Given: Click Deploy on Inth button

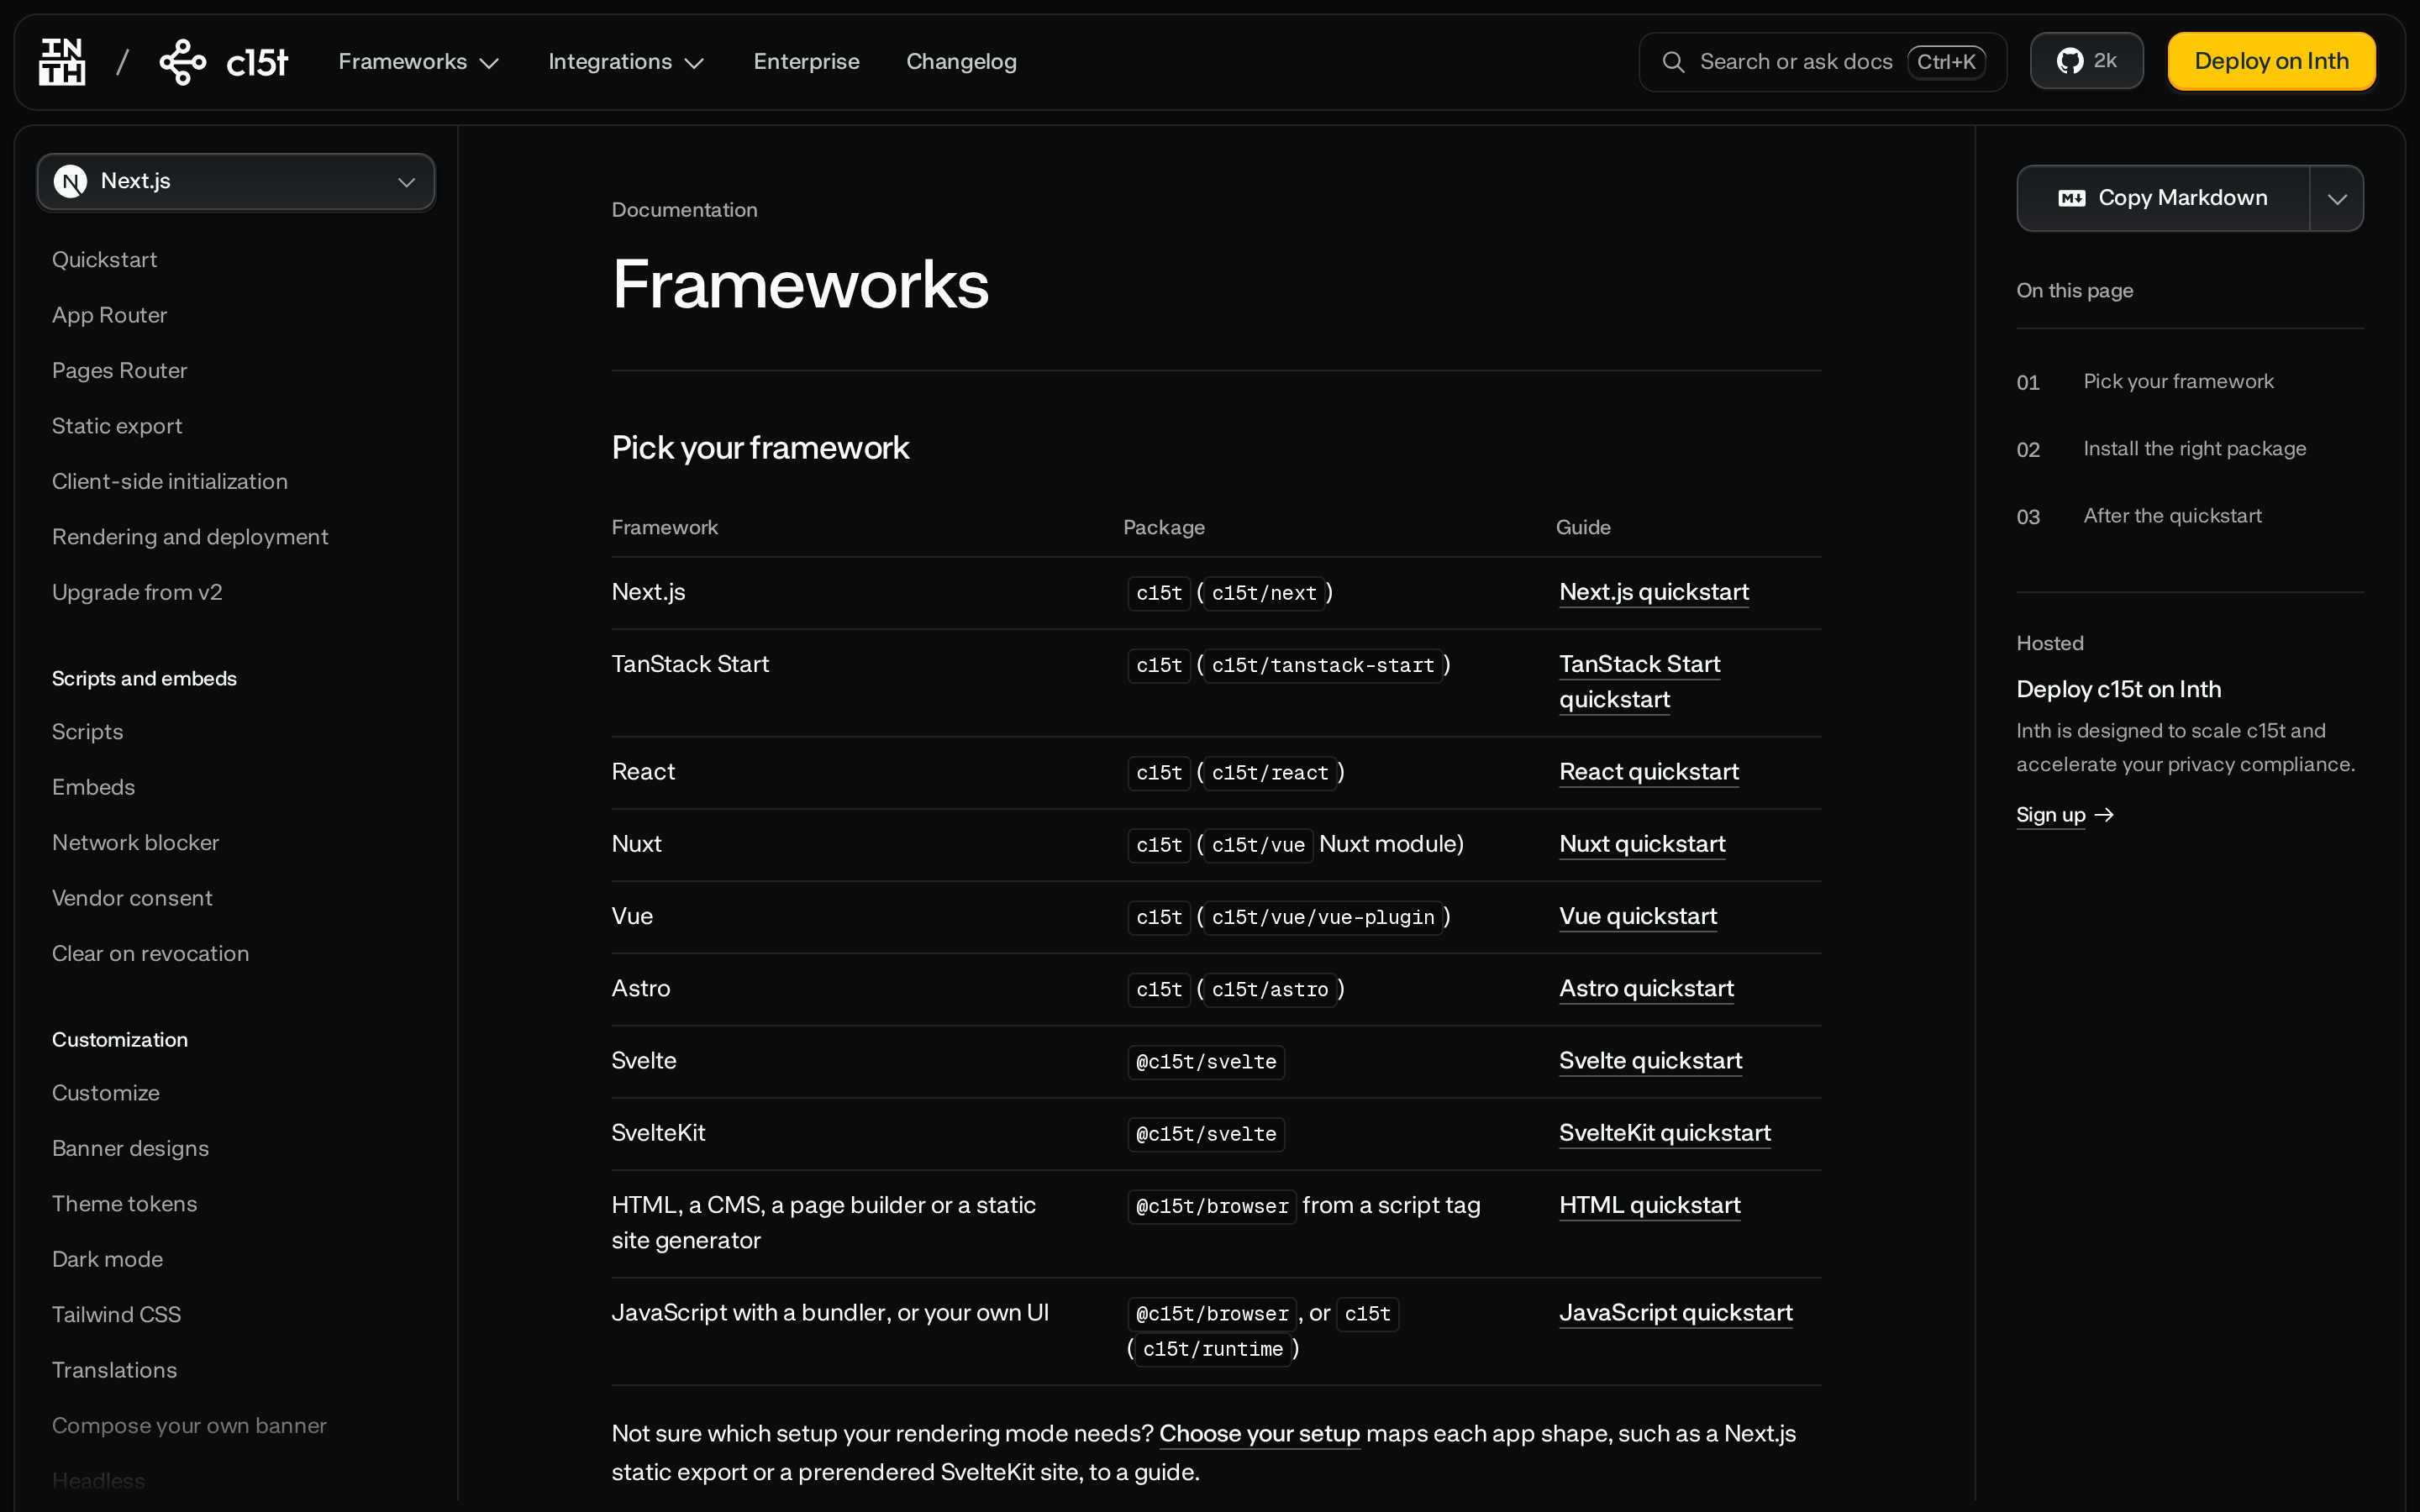Looking at the screenshot, I should tap(2271, 61).
